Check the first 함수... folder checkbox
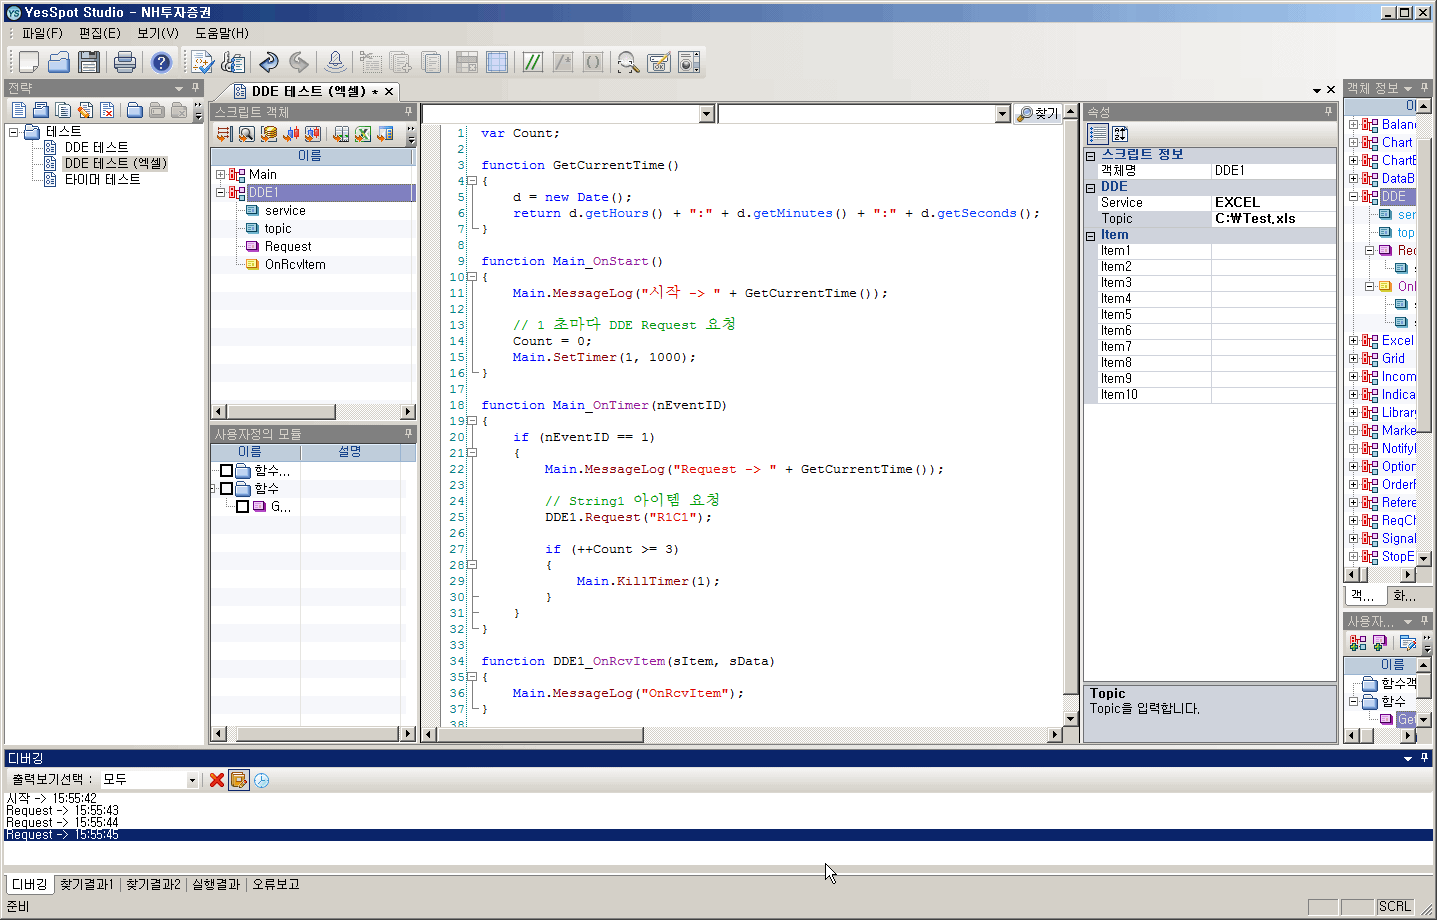This screenshot has width=1437, height=920. point(227,471)
